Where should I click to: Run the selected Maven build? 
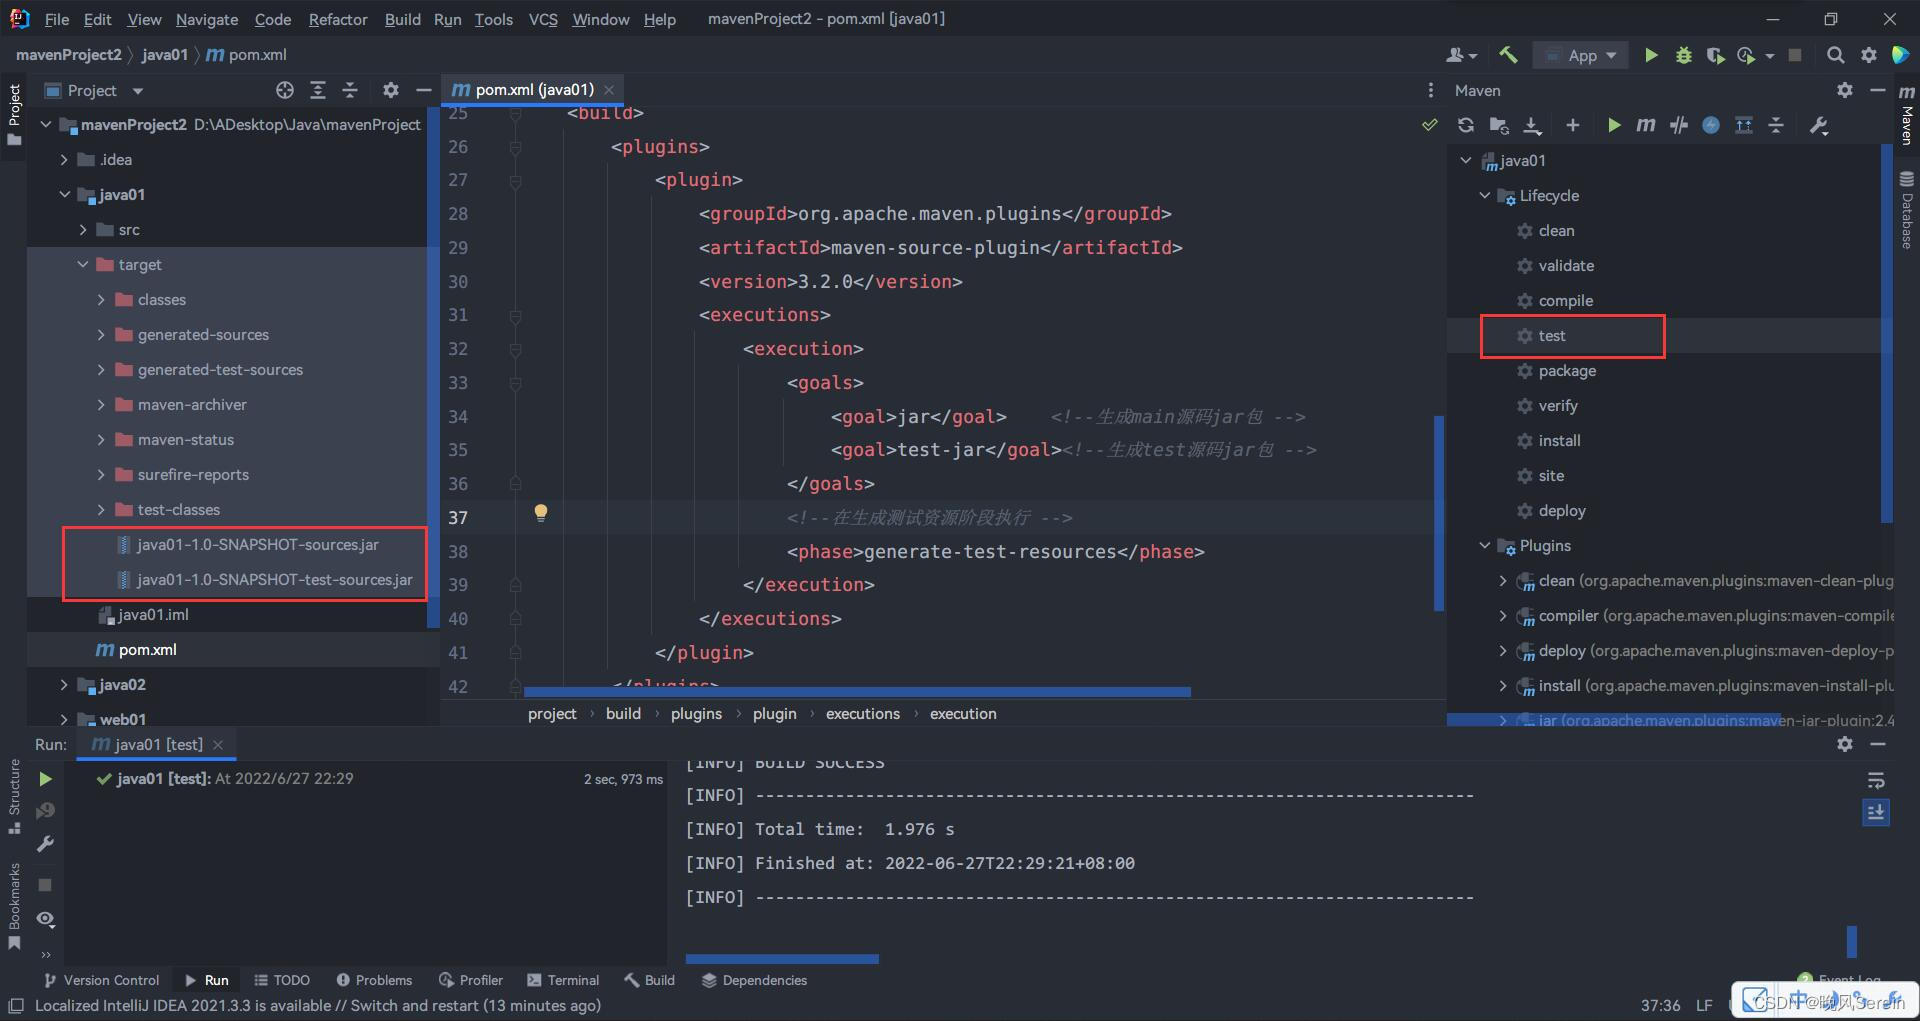(1613, 125)
